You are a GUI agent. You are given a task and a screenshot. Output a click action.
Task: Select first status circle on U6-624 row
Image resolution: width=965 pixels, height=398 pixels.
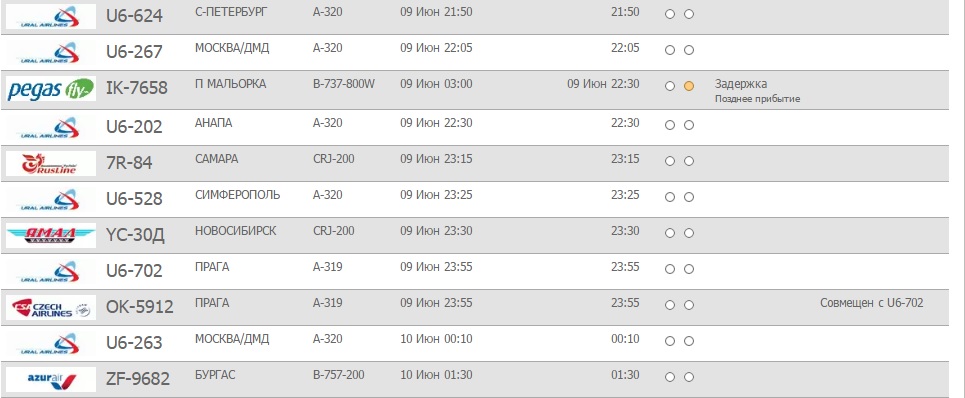coord(670,14)
